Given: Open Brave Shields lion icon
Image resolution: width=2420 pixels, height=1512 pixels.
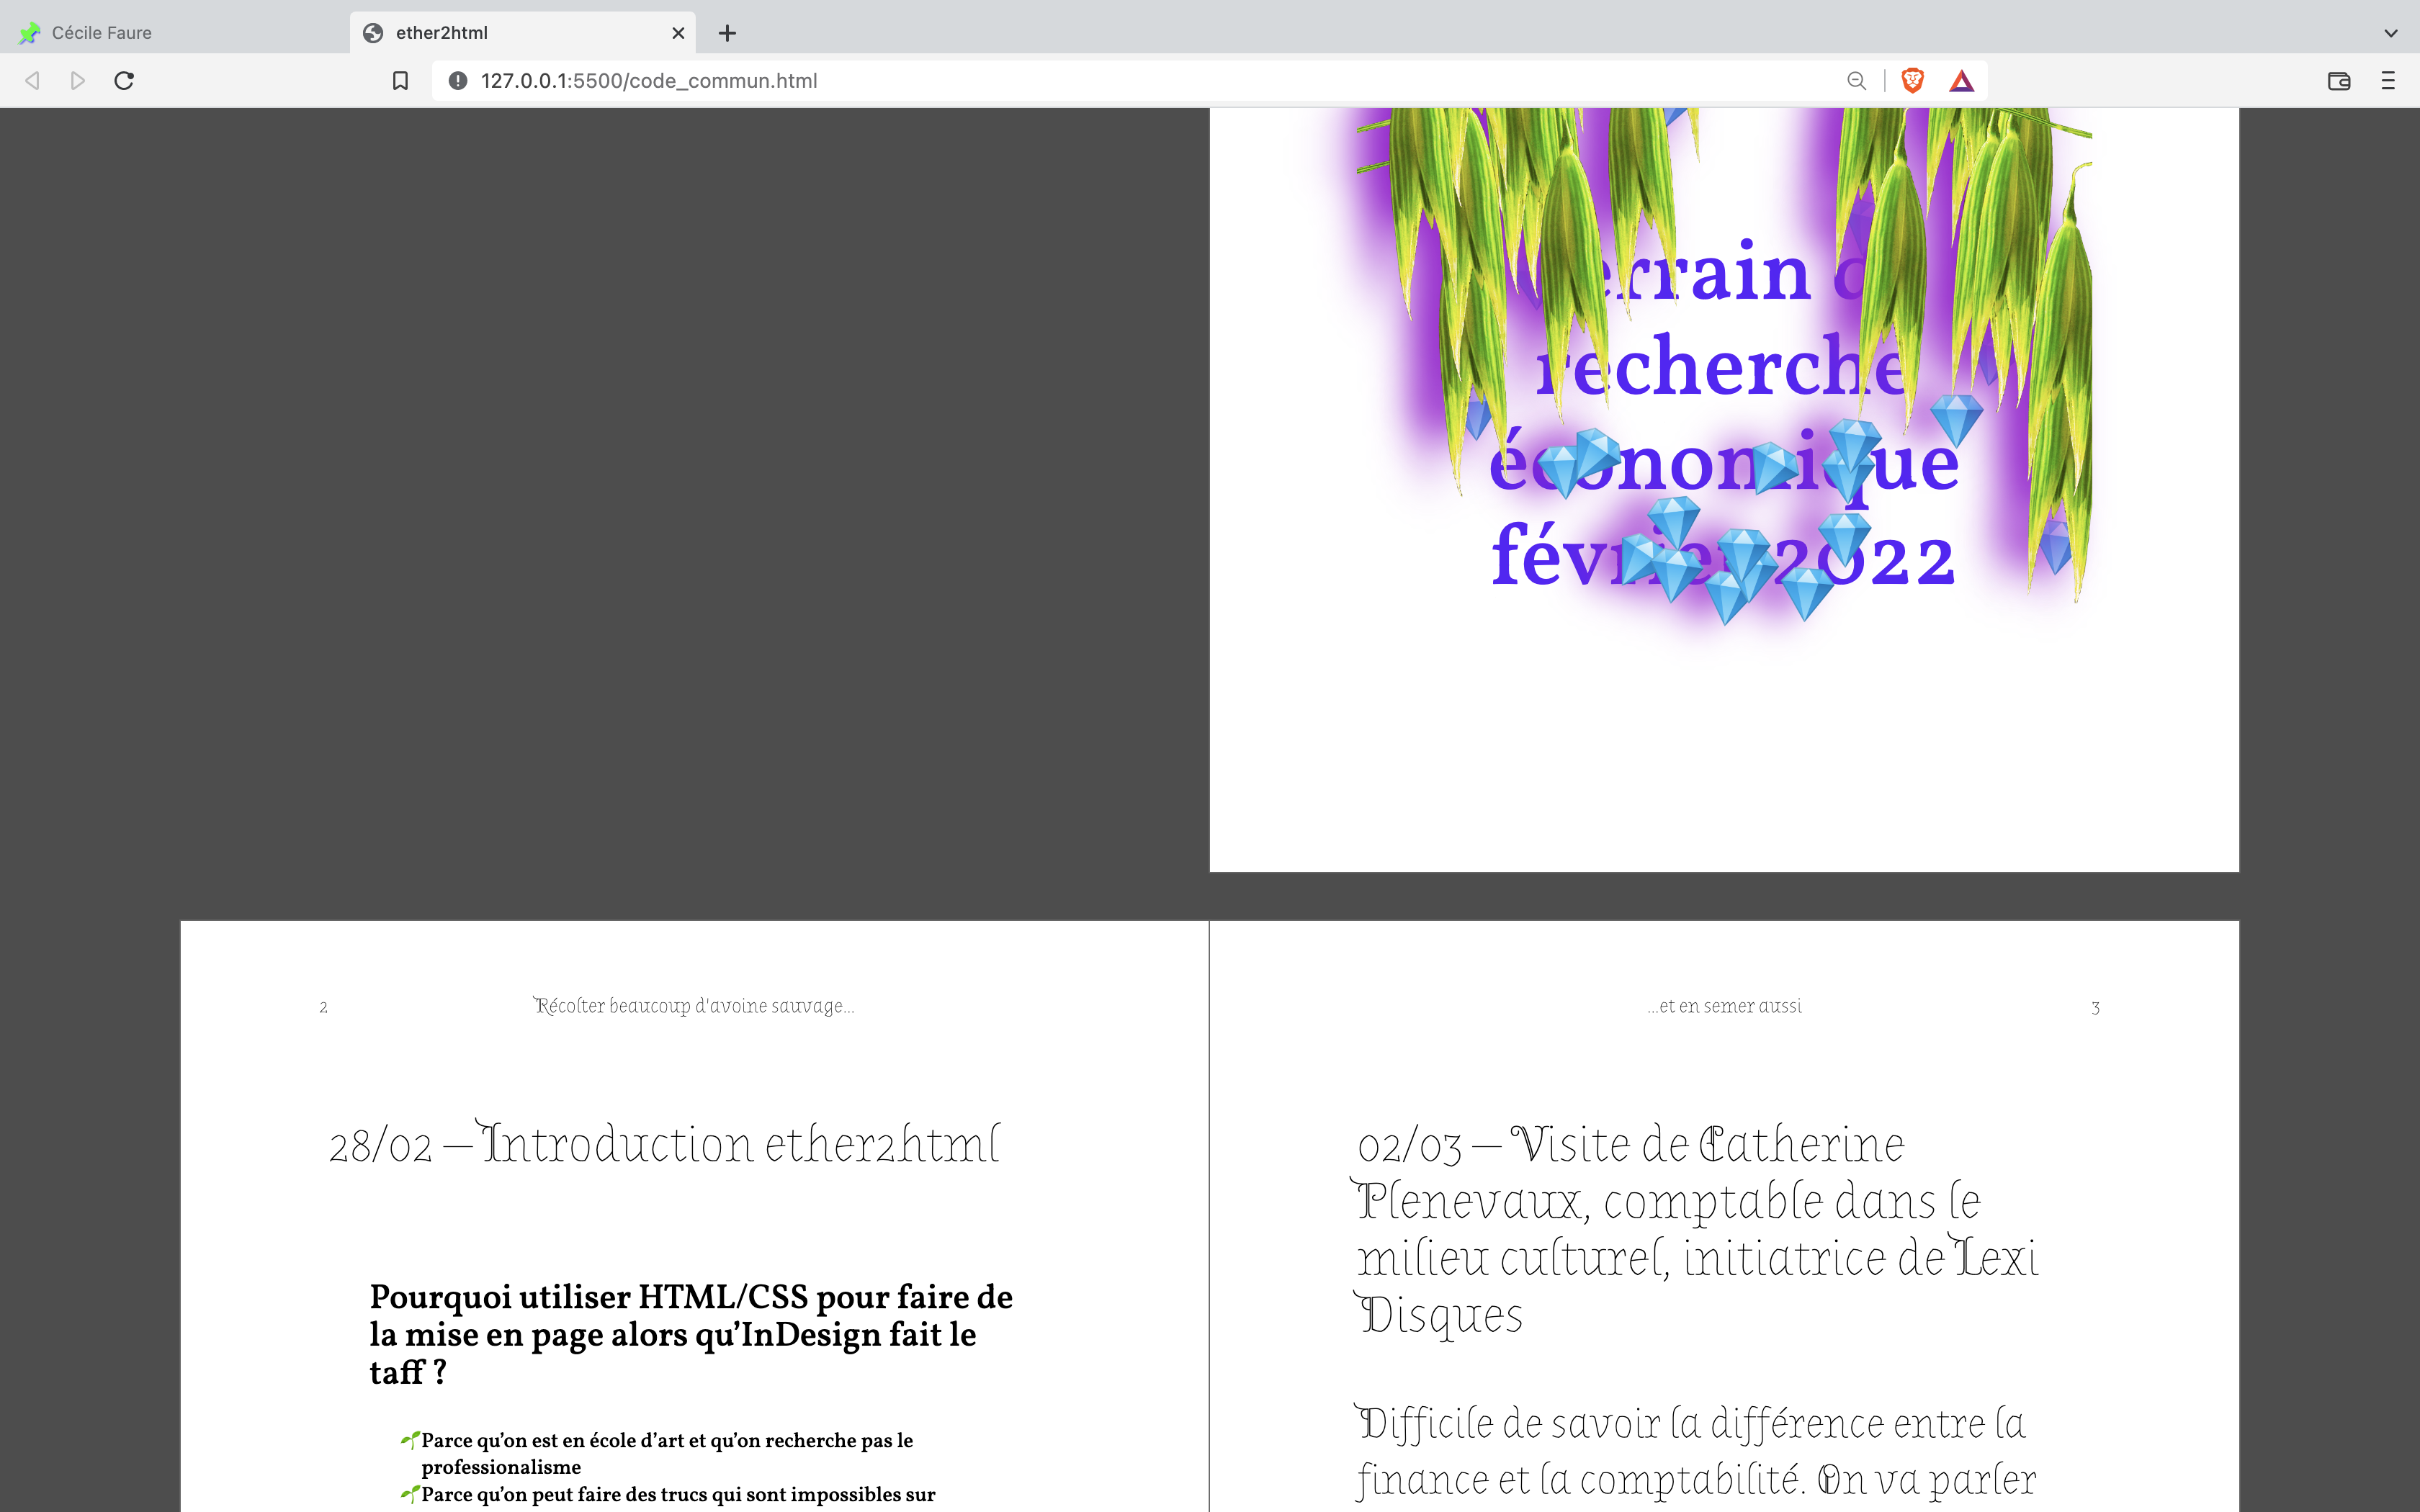Looking at the screenshot, I should pyautogui.click(x=1912, y=81).
